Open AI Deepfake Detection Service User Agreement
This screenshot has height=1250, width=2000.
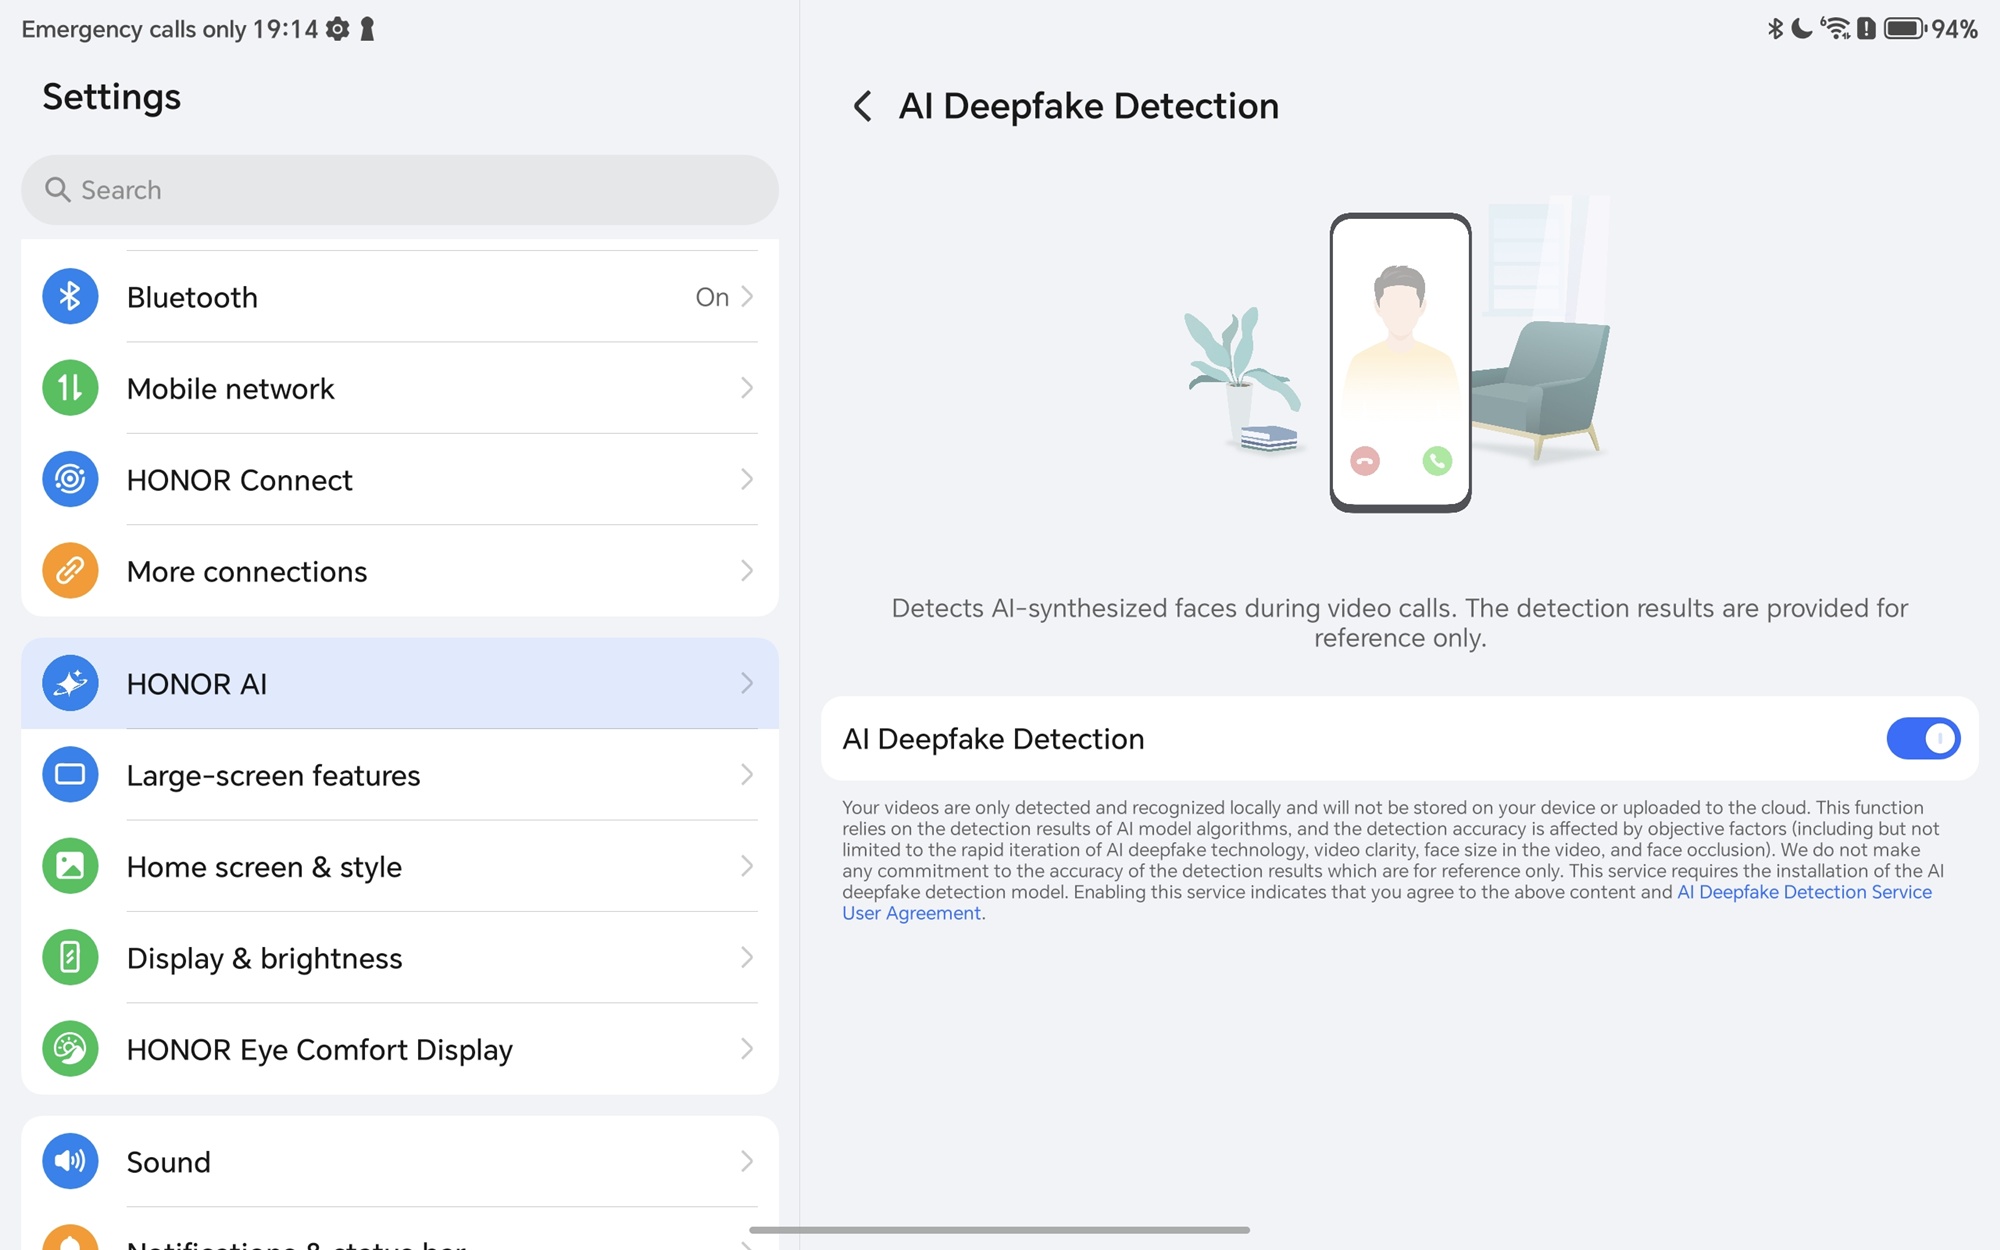coord(1803,892)
